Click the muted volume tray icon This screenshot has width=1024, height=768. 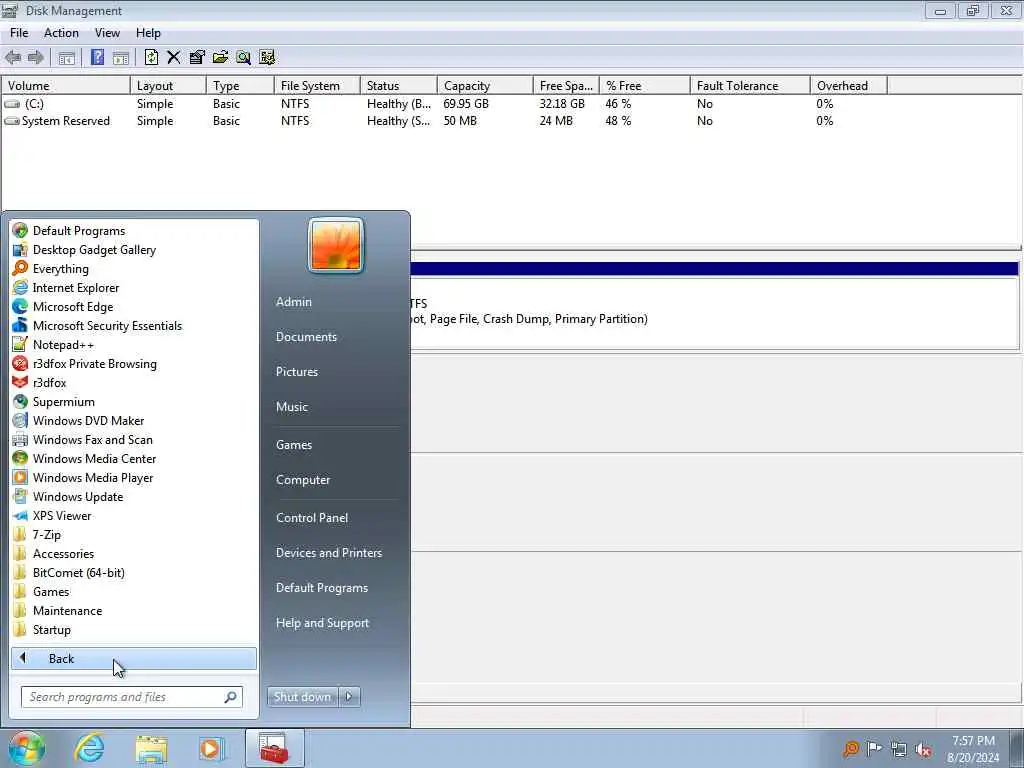pyautogui.click(x=923, y=749)
